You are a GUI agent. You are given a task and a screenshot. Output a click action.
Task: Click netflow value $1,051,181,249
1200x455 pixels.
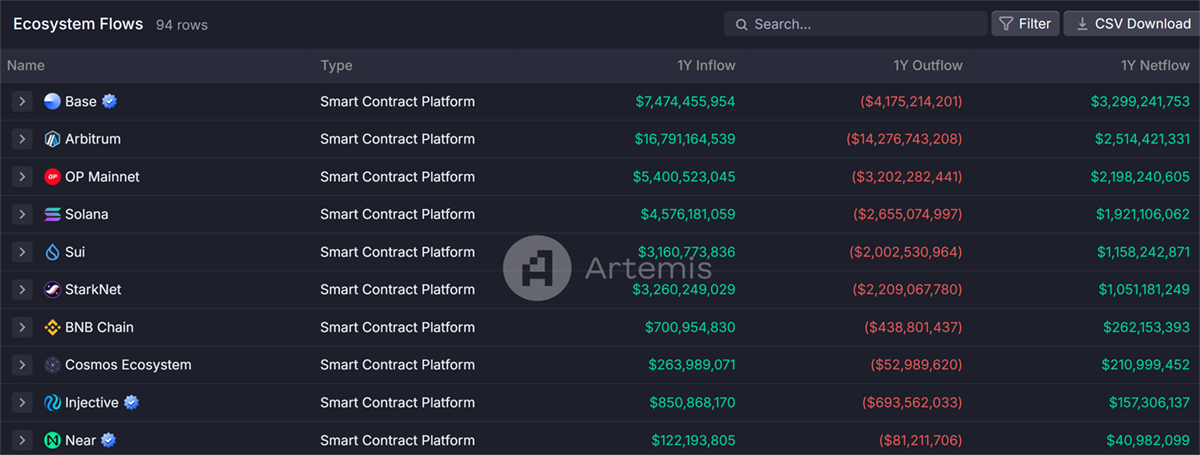point(1144,290)
